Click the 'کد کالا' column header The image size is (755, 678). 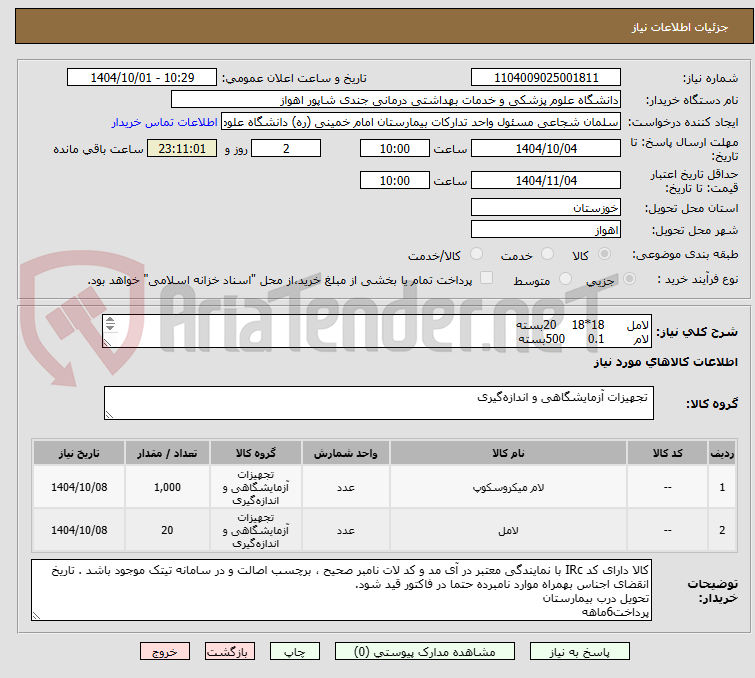(667, 453)
